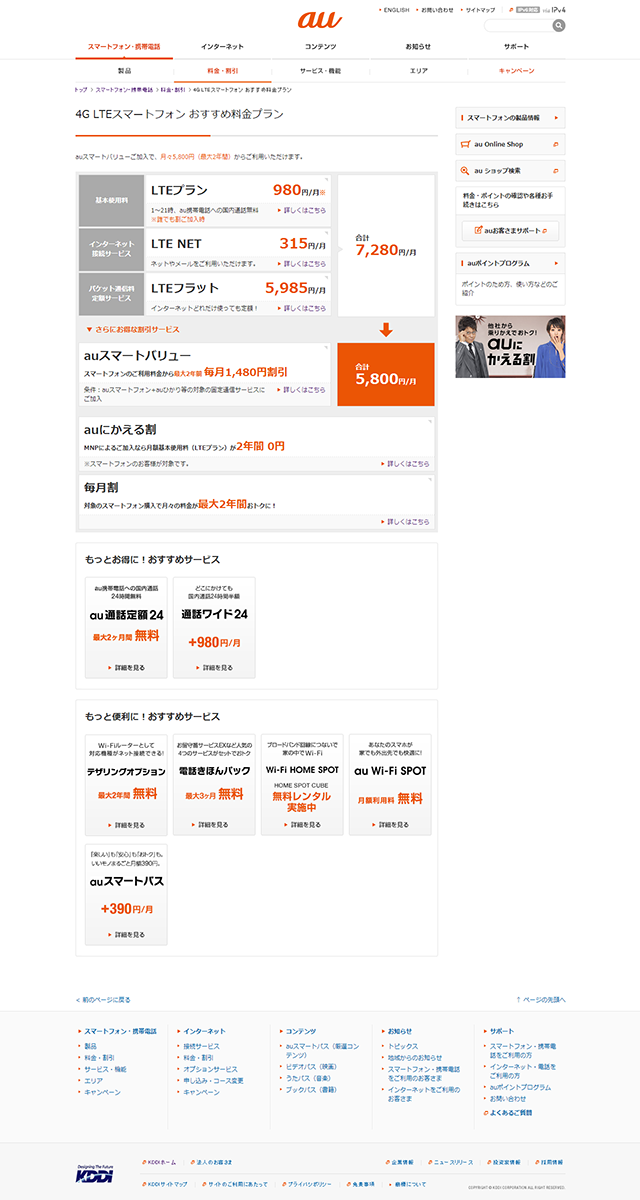The image size is (640, 1200).
Task: Select インターネット main navigation tab
Action: (x=221, y=47)
